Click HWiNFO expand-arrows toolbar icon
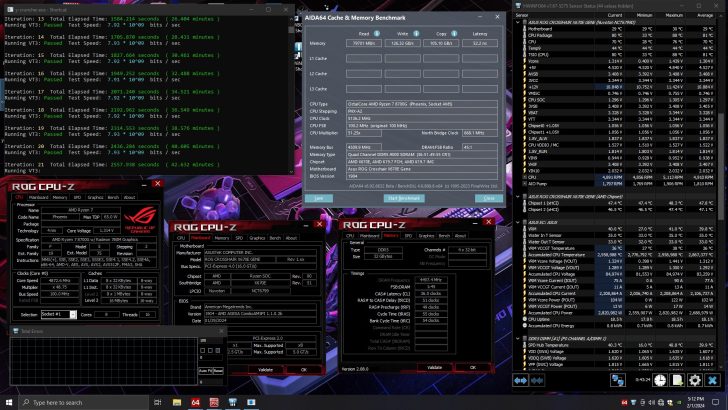Viewport: 728px width, 410px height. point(520,380)
